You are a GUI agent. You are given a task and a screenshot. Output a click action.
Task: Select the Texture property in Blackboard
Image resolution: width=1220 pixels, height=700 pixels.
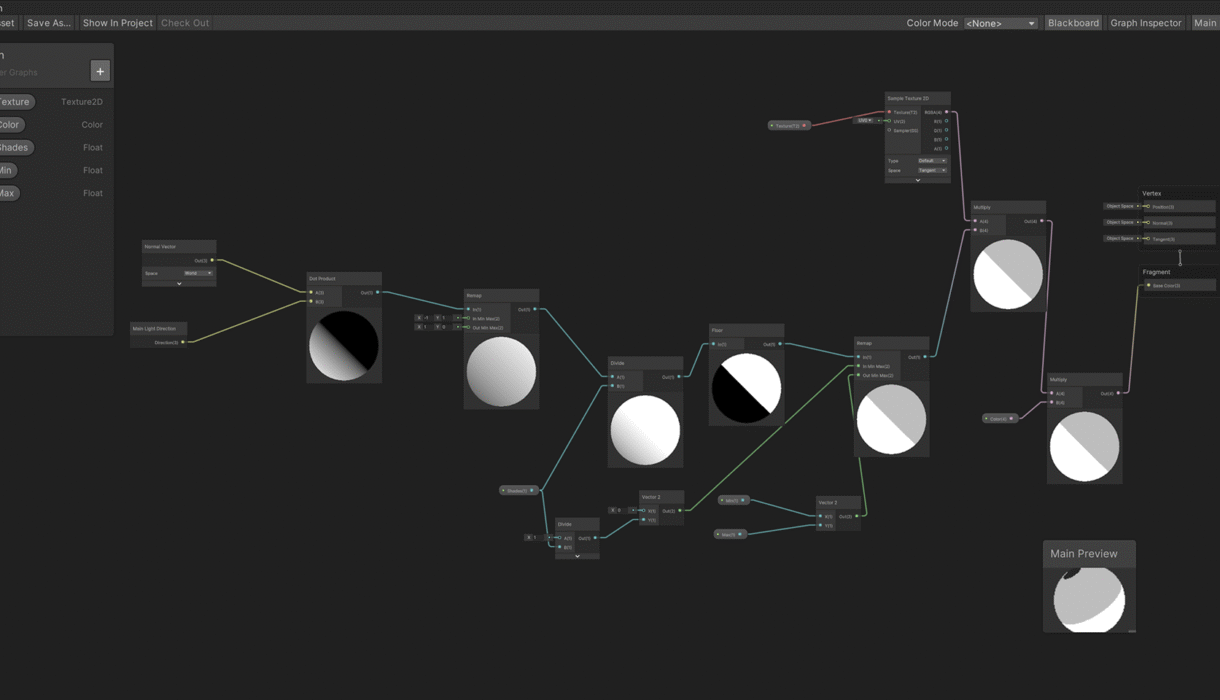(x=16, y=102)
